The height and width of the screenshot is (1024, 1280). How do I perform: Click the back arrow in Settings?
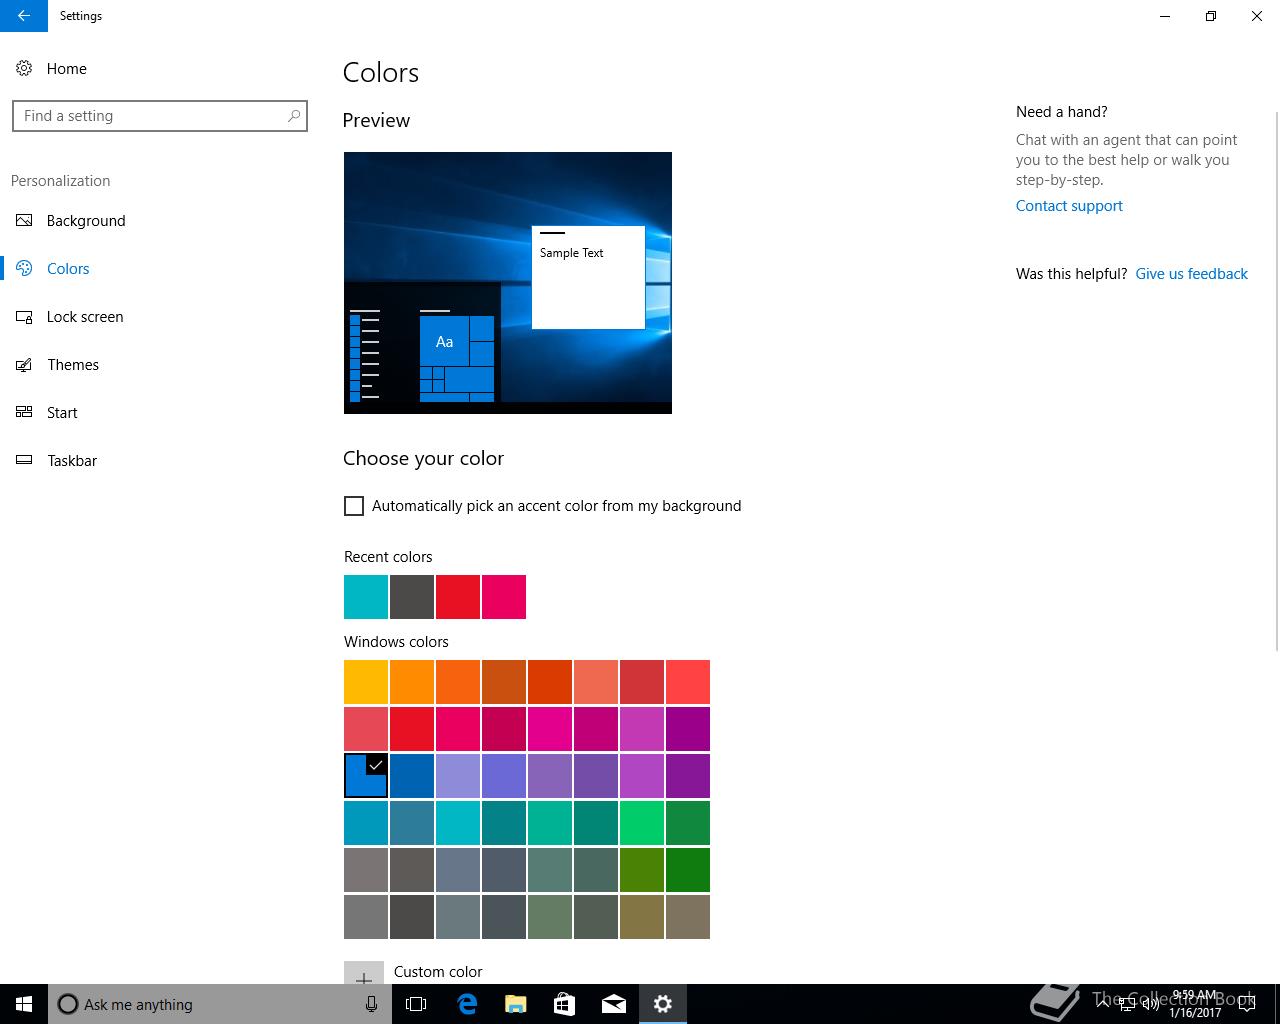point(24,16)
